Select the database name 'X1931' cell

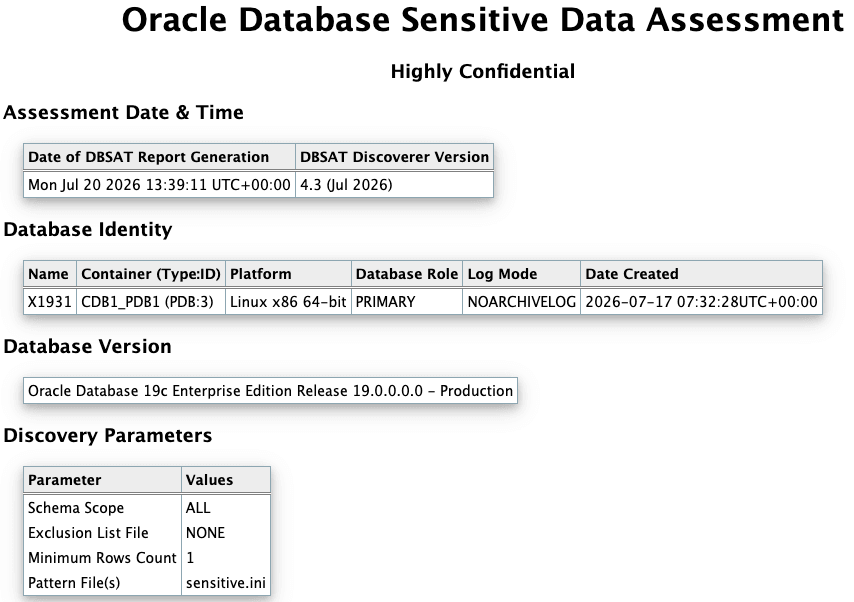50,302
